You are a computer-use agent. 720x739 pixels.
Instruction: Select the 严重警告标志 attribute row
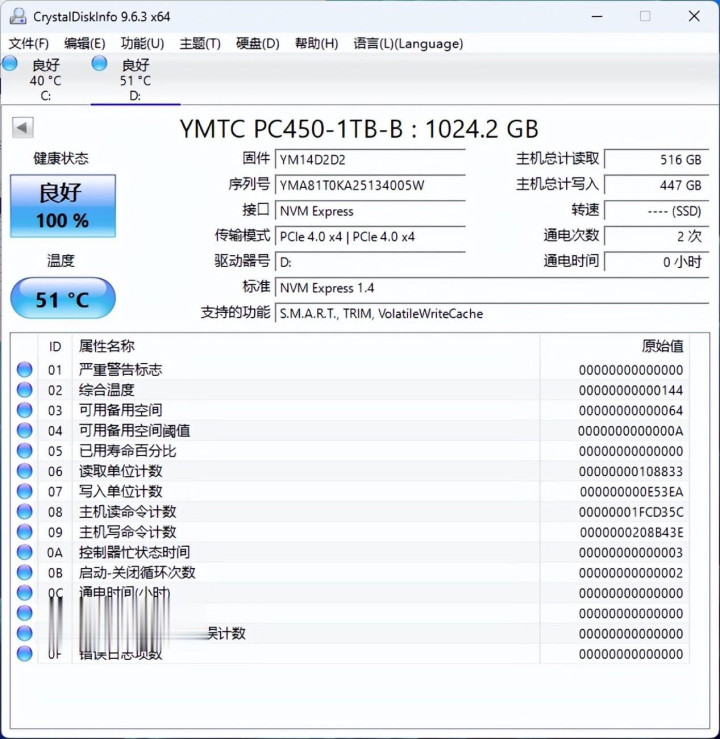(350, 370)
